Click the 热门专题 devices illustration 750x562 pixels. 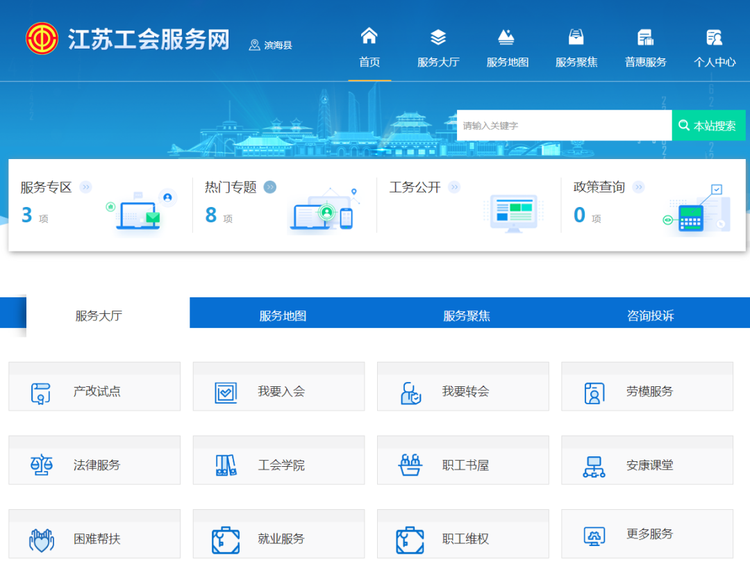tap(324, 210)
